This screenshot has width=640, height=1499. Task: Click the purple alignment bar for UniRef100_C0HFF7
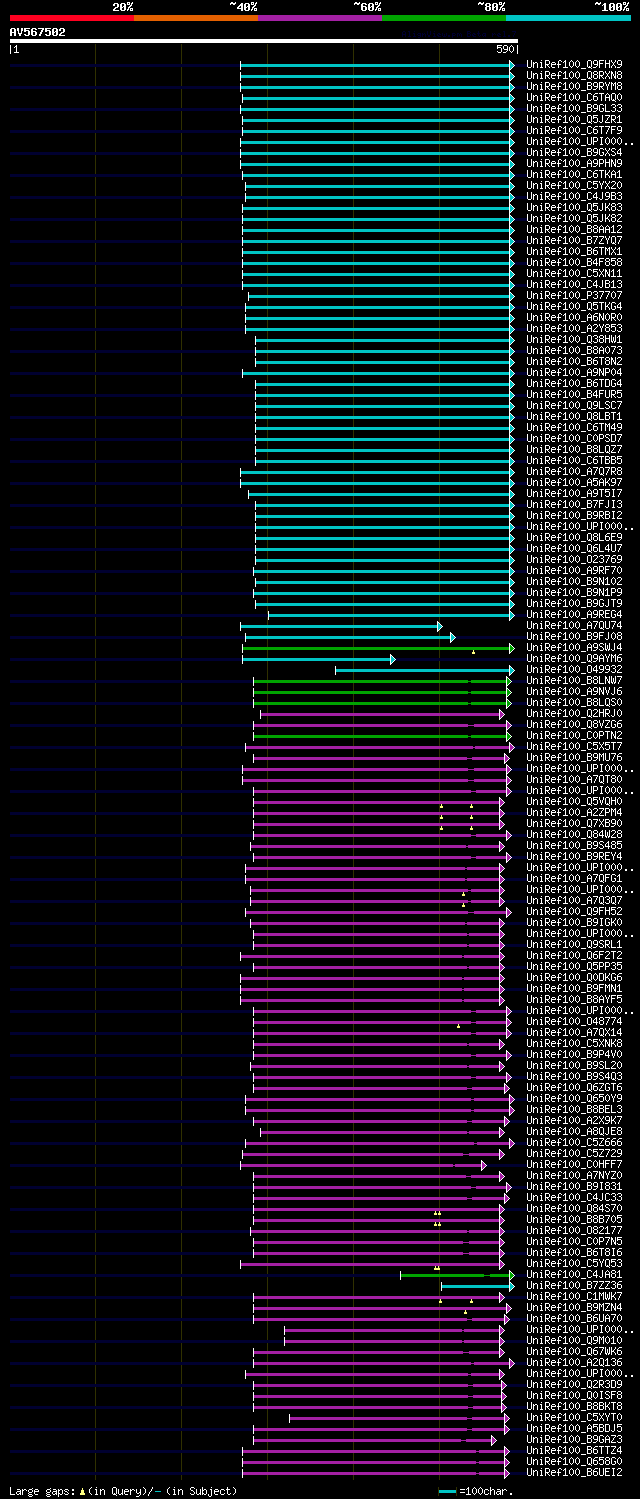point(364,1165)
